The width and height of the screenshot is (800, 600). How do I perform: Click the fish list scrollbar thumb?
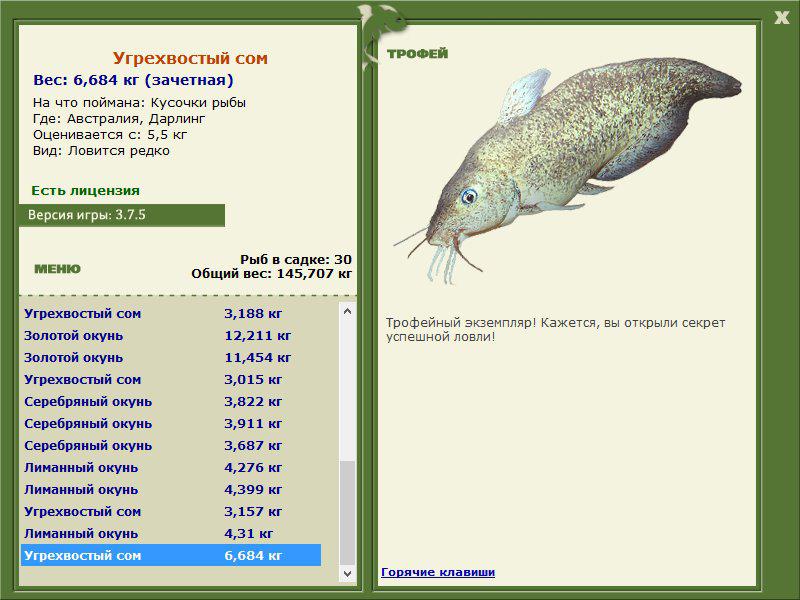click(347, 513)
